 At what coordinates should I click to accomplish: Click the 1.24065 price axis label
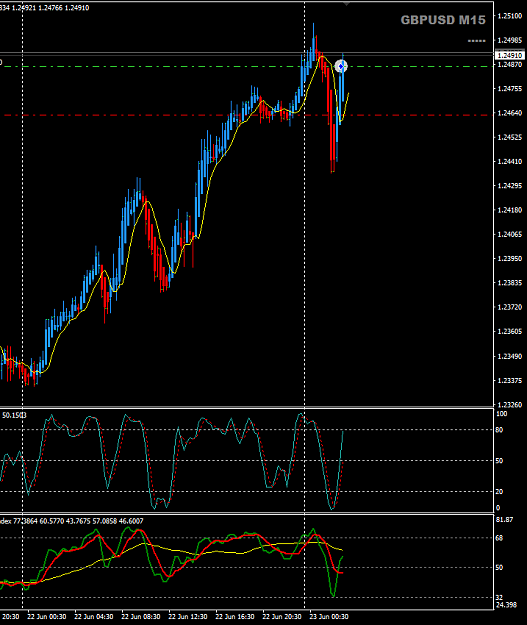point(510,234)
